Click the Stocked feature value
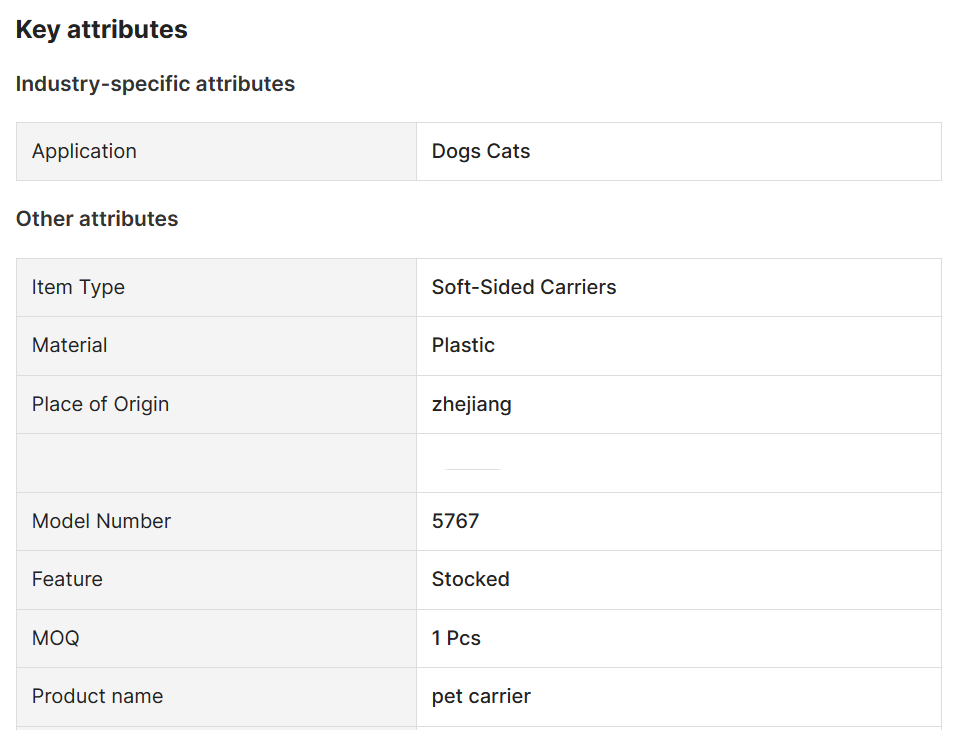961x730 pixels. point(470,579)
